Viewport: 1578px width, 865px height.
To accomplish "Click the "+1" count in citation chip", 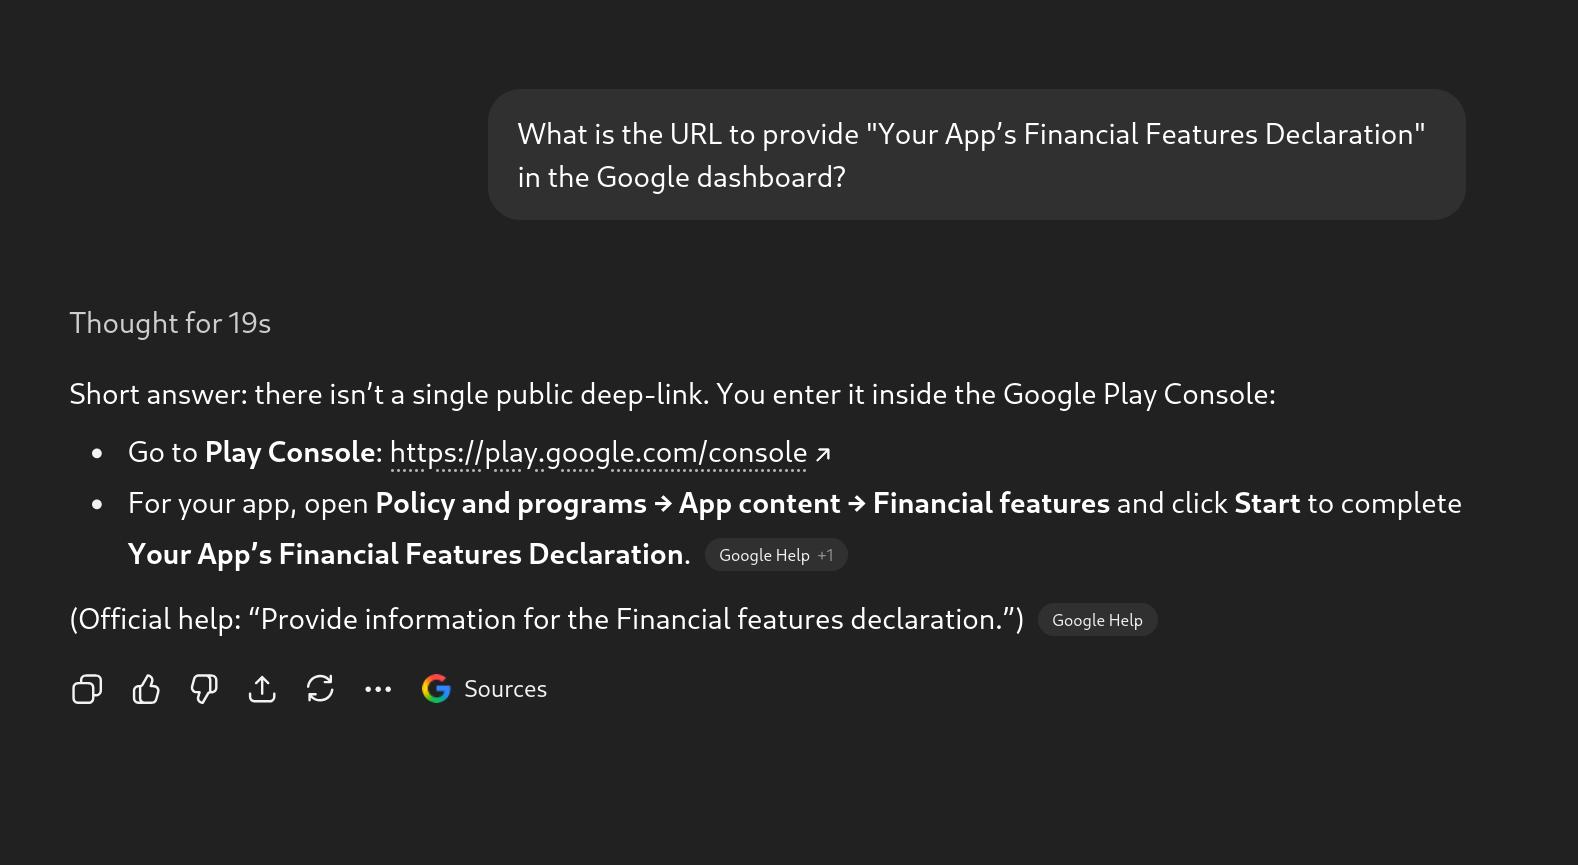I will pos(825,555).
